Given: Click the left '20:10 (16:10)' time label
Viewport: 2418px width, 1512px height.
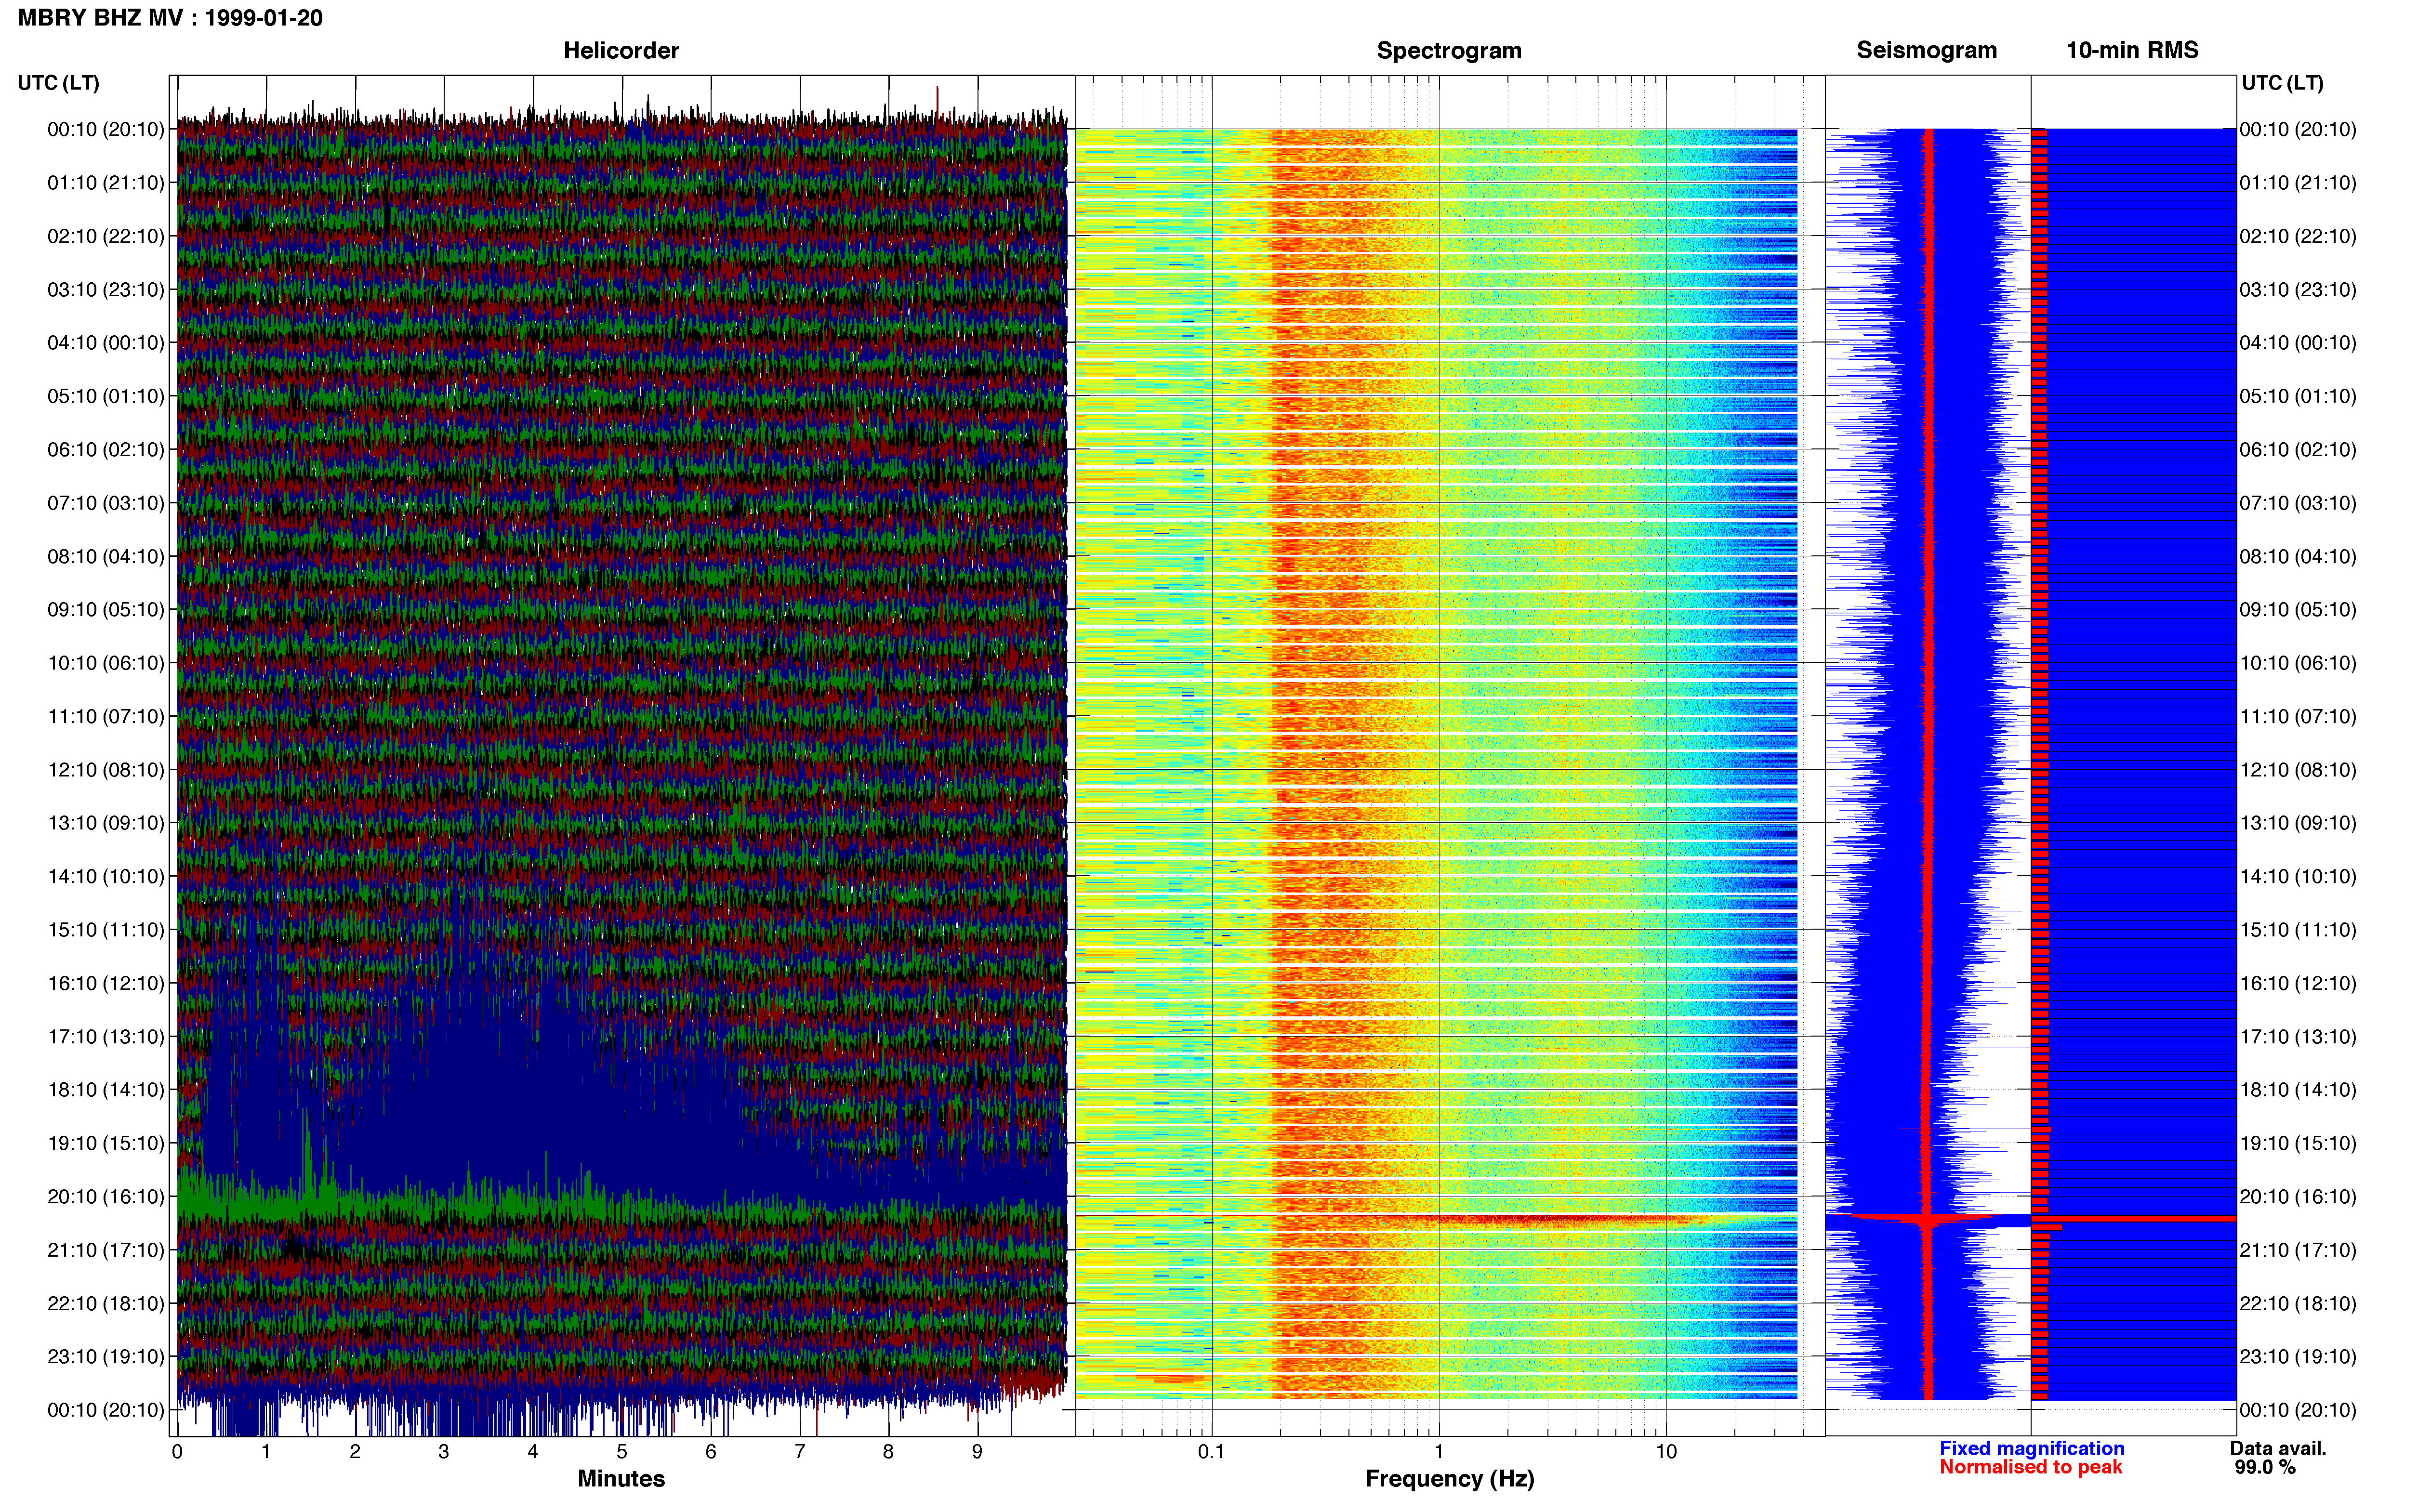Looking at the screenshot, I should pyautogui.click(x=106, y=1197).
